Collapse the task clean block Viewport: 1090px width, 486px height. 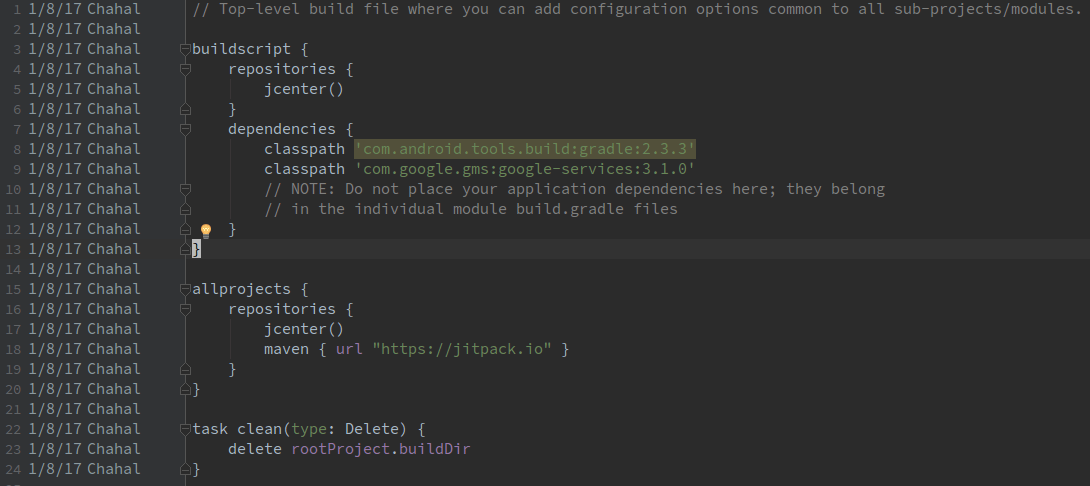pos(185,429)
